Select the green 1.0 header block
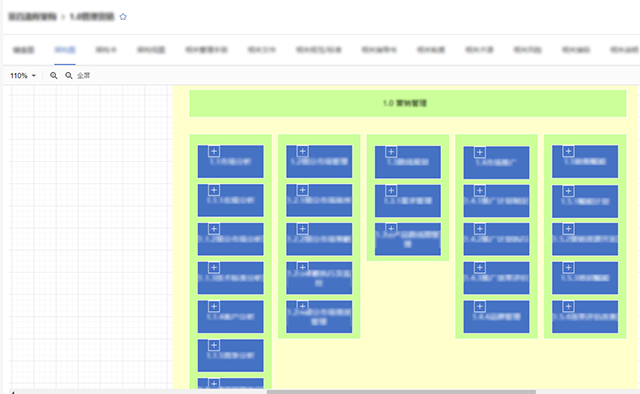This screenshot has height=394, width=640. click(x=407, y=103)
